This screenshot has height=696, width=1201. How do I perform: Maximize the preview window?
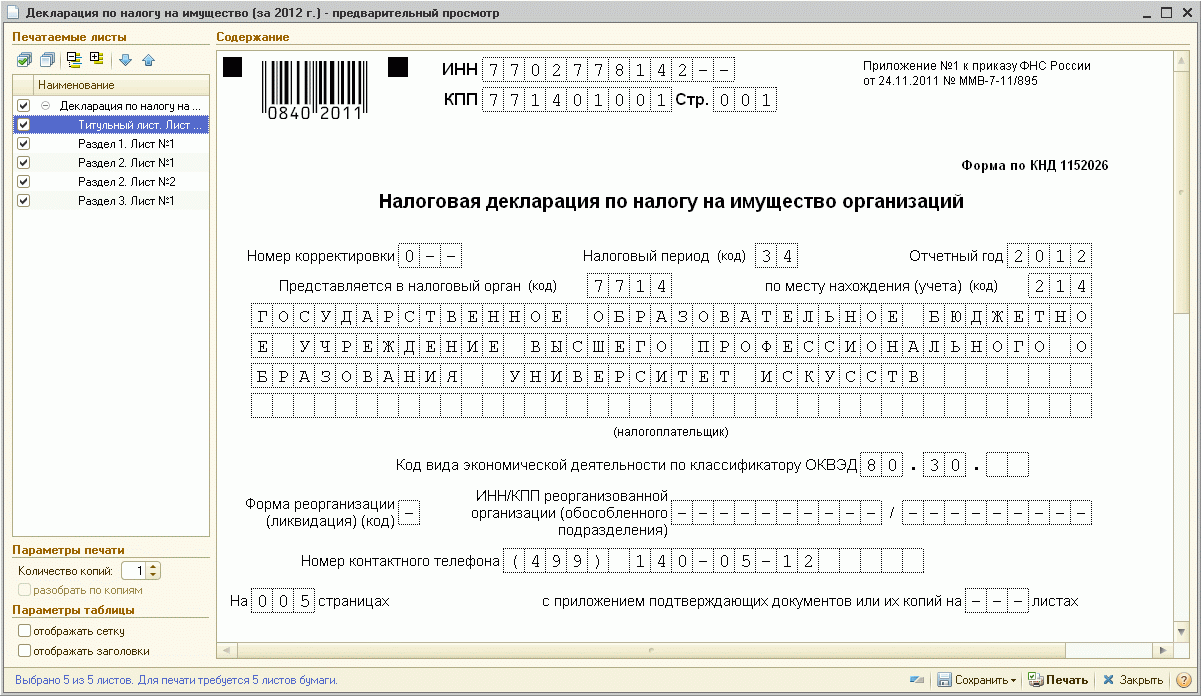click(1166, 13)
